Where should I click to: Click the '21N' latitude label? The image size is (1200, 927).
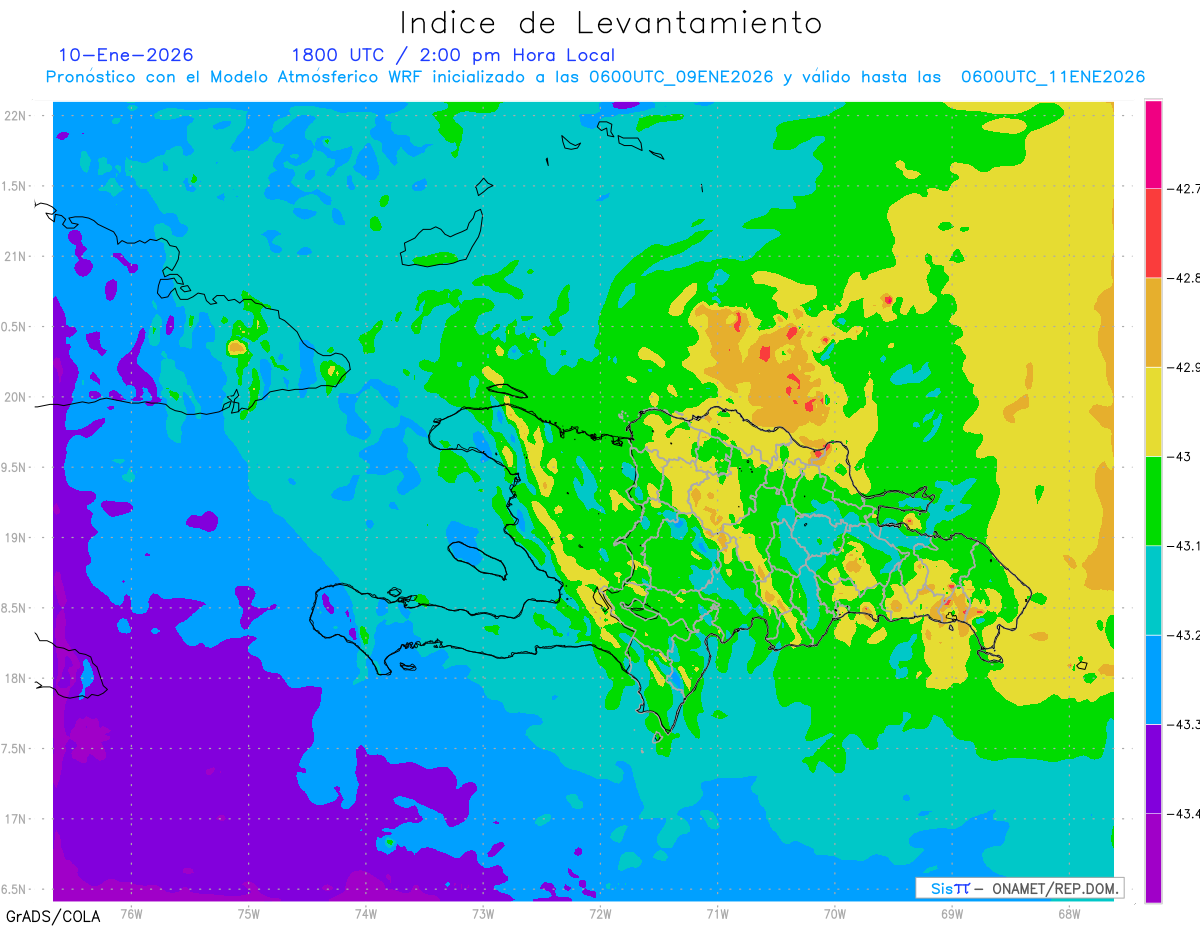coord(16,256)
